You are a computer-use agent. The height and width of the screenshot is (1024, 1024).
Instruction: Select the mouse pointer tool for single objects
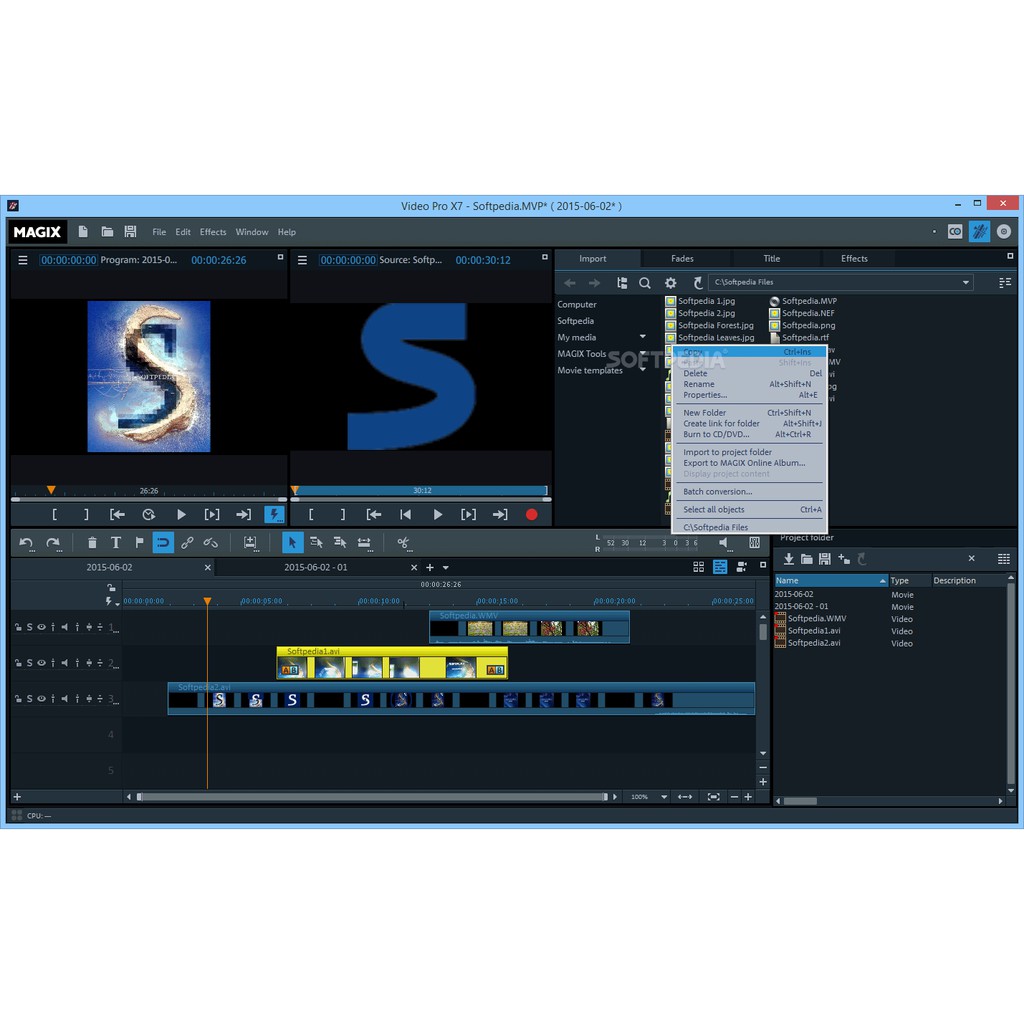coord(292,543)
